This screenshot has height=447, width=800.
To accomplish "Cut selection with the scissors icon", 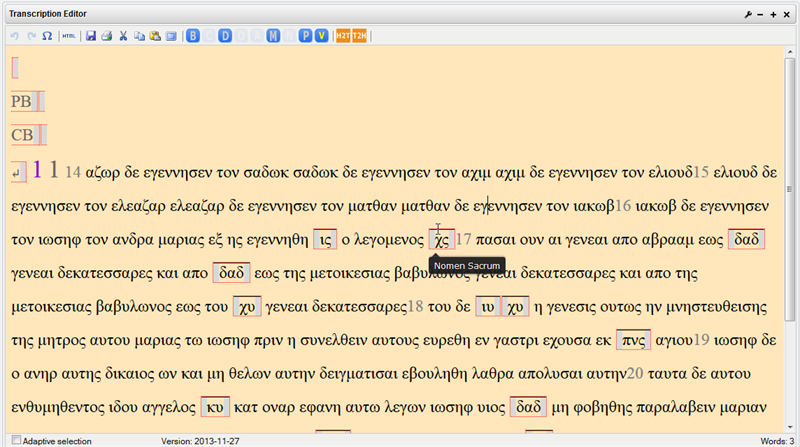I will (123, 36).
